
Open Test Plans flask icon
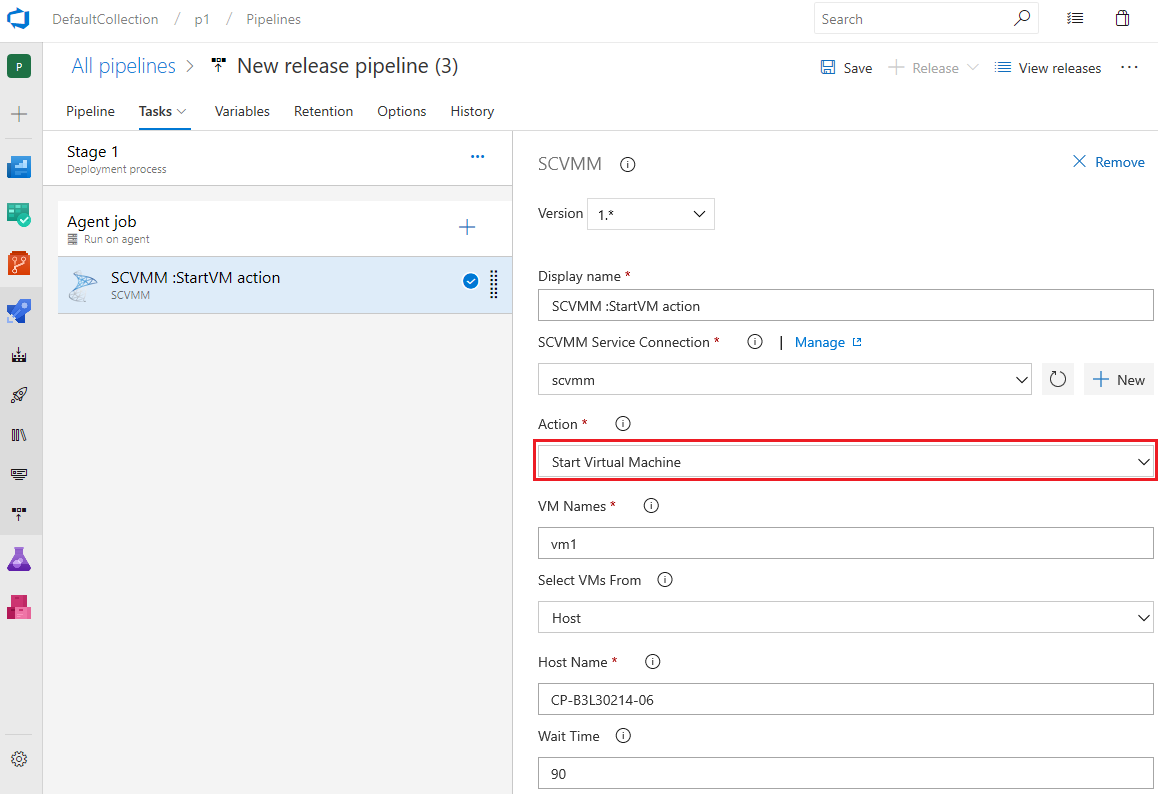click(19, 559)
